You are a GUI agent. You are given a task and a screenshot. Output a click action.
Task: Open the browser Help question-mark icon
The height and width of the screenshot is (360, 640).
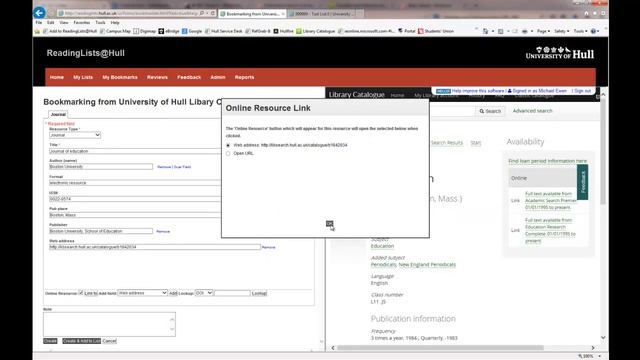pyautogui.click(x=594, y=31)
